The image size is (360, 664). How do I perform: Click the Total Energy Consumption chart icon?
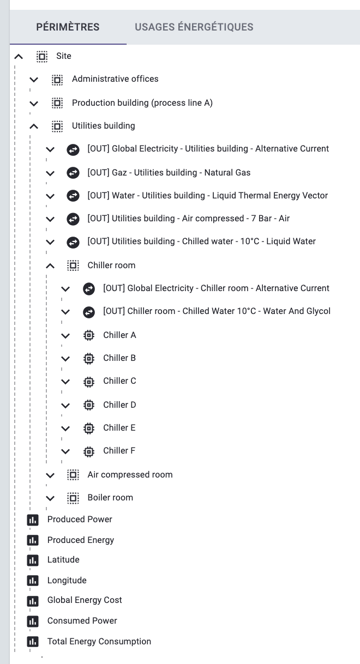click(x=33, y=642)
